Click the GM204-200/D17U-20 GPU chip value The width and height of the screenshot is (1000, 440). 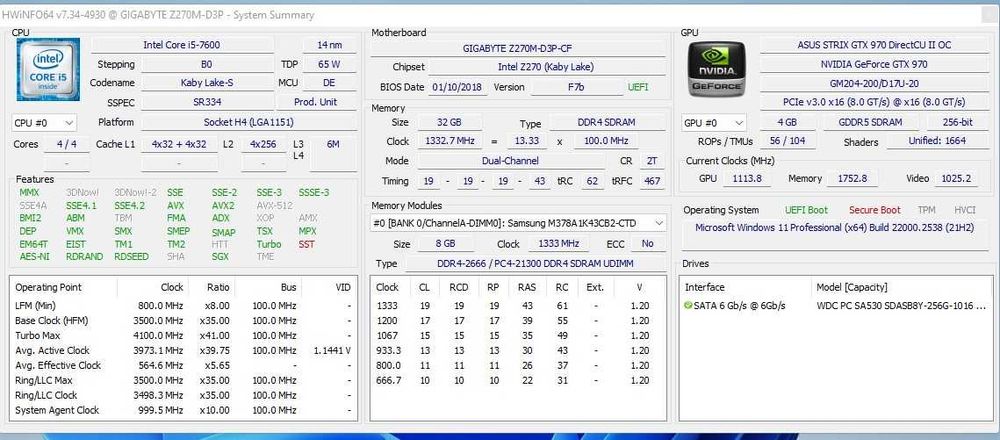[874, 84]
